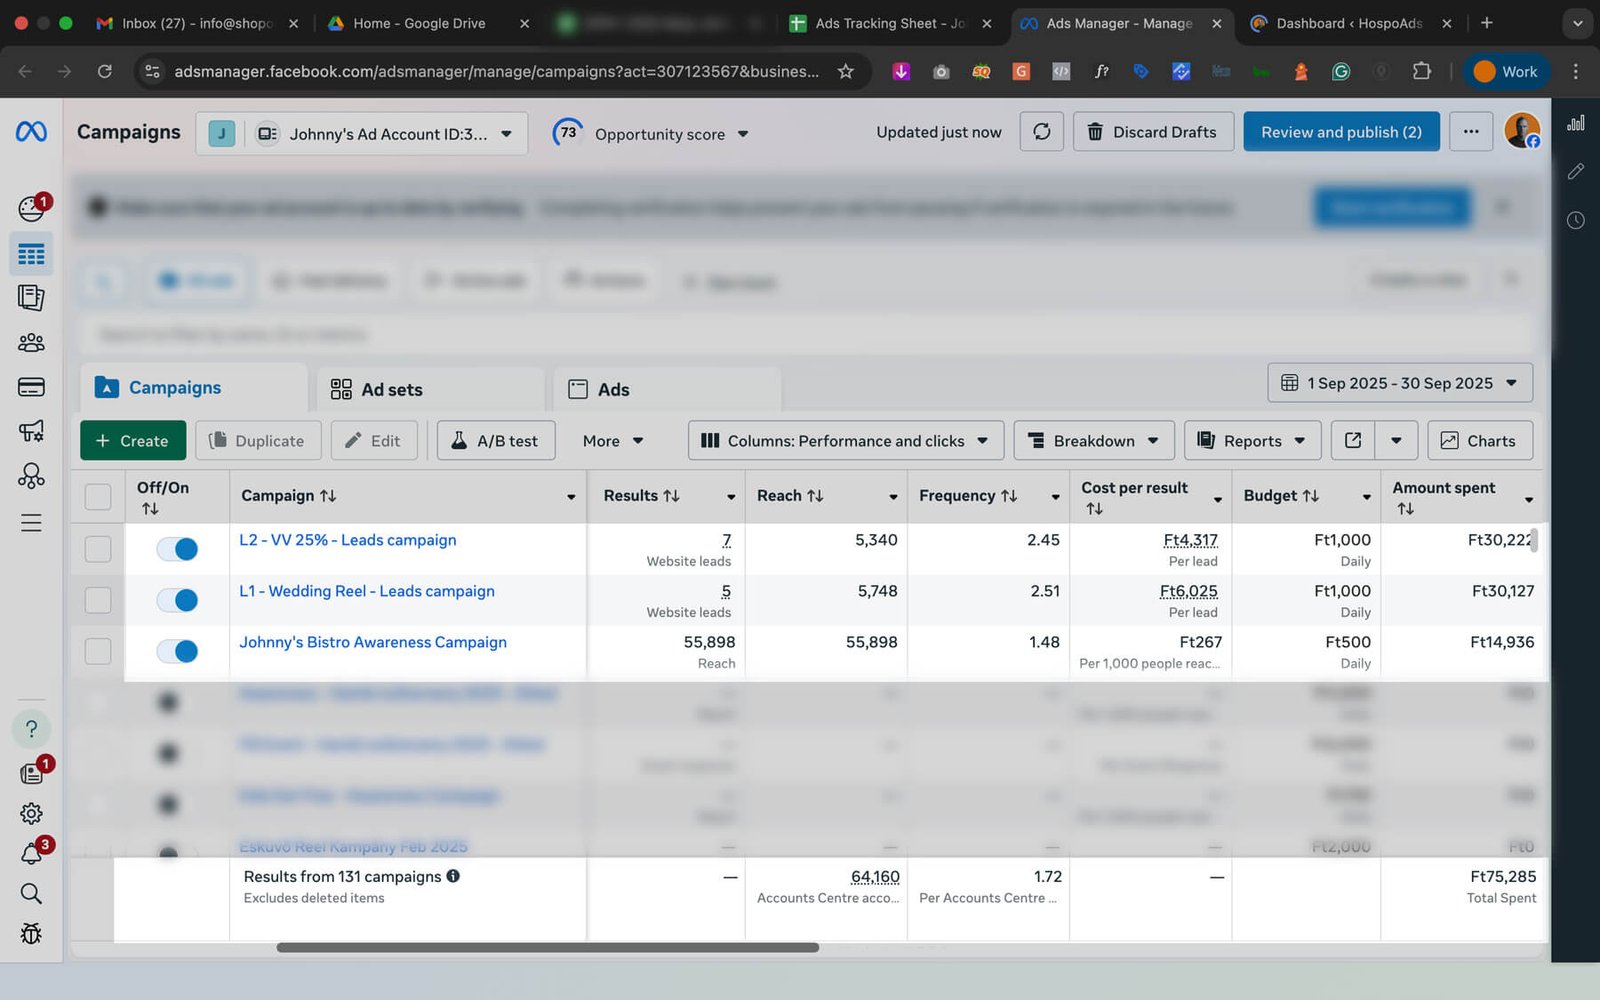Tick the L1 - Wedding Reel checkbox
Image resolution: width=1600 pixels, height=1000 pixels.
pos(98,600)
